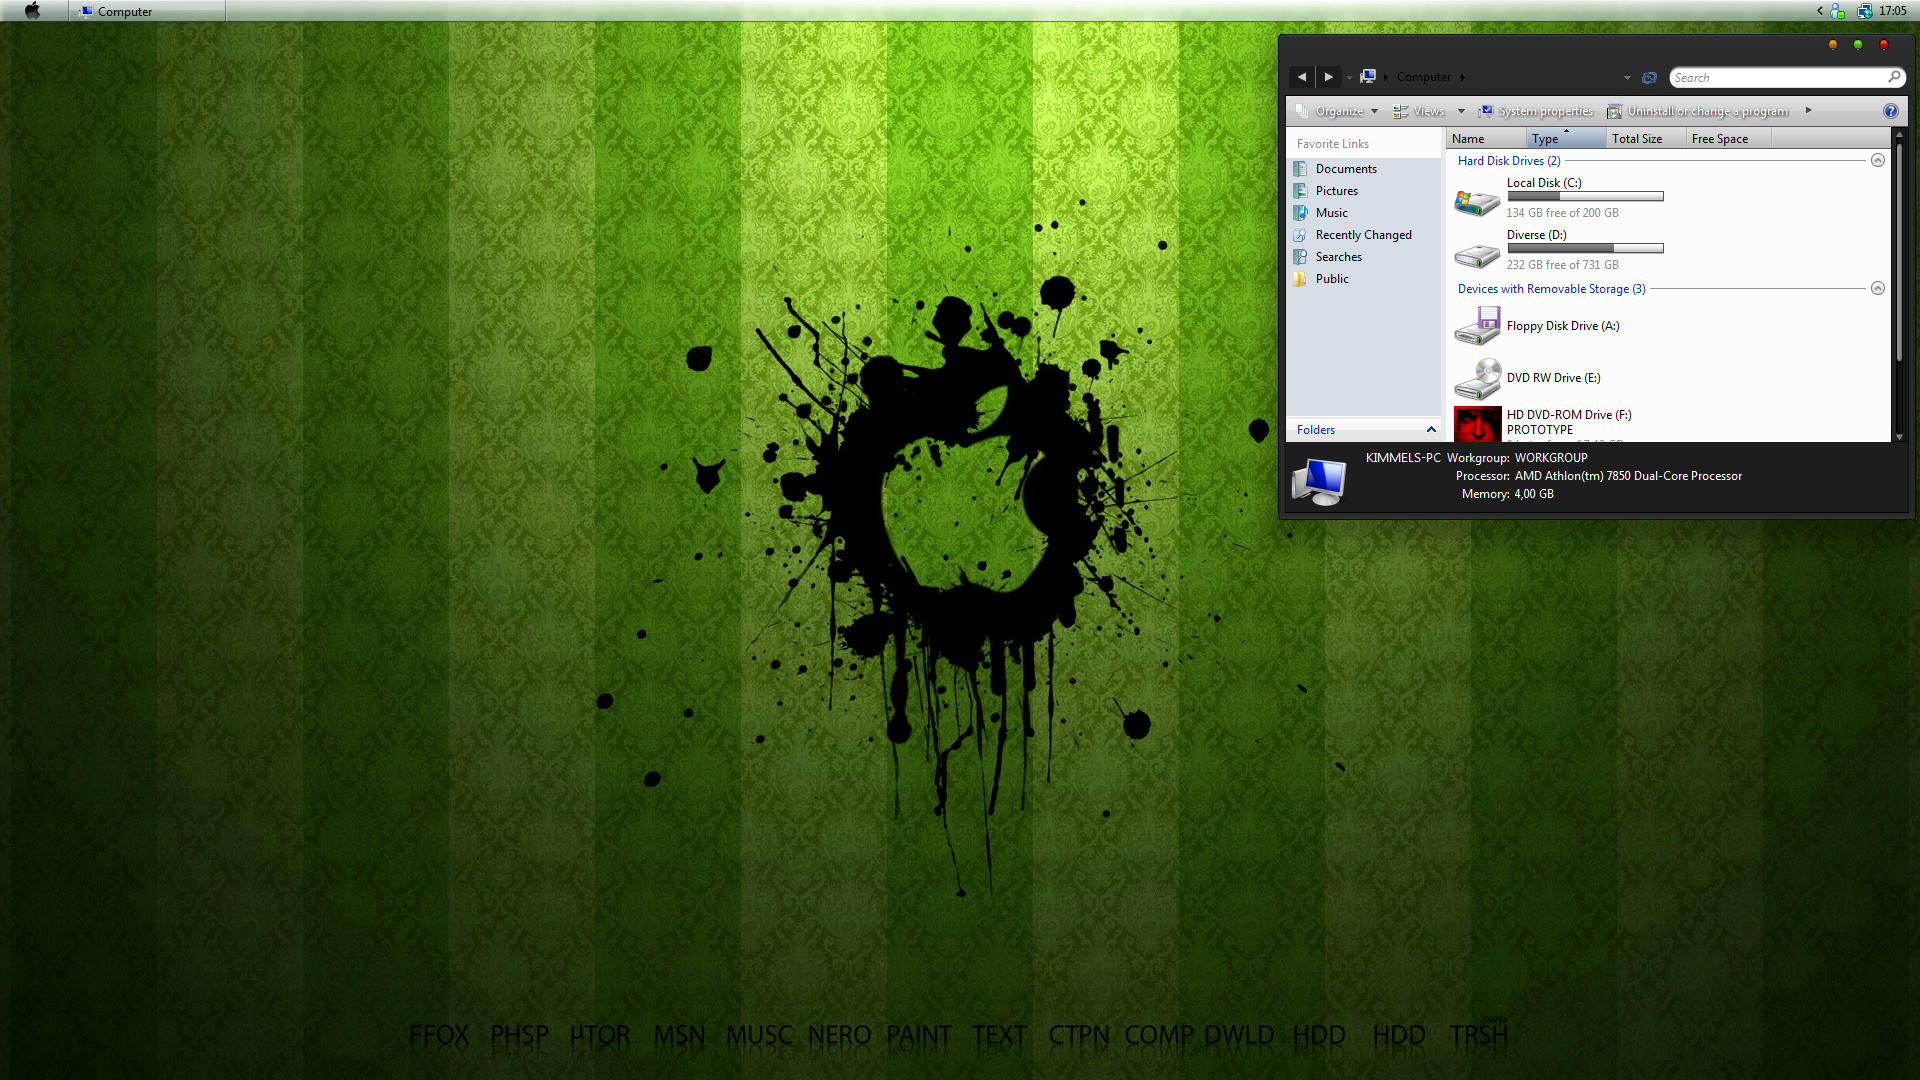The image size is (1920, 1080).
Task: Click Local Disk (C:) usage bar
Action: click(x=1585, y=197)
